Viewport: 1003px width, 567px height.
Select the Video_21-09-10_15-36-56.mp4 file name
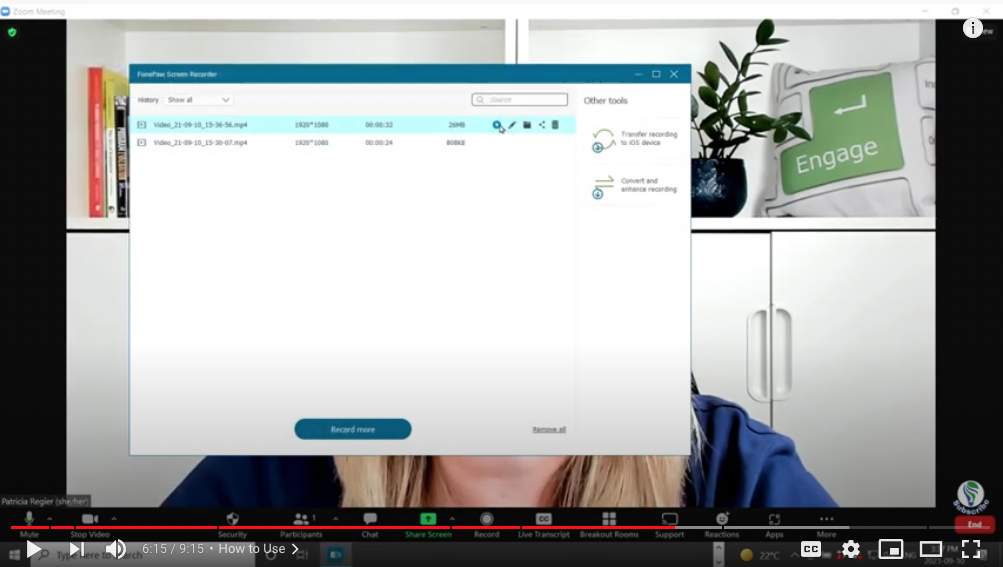[x=200, y=125]
